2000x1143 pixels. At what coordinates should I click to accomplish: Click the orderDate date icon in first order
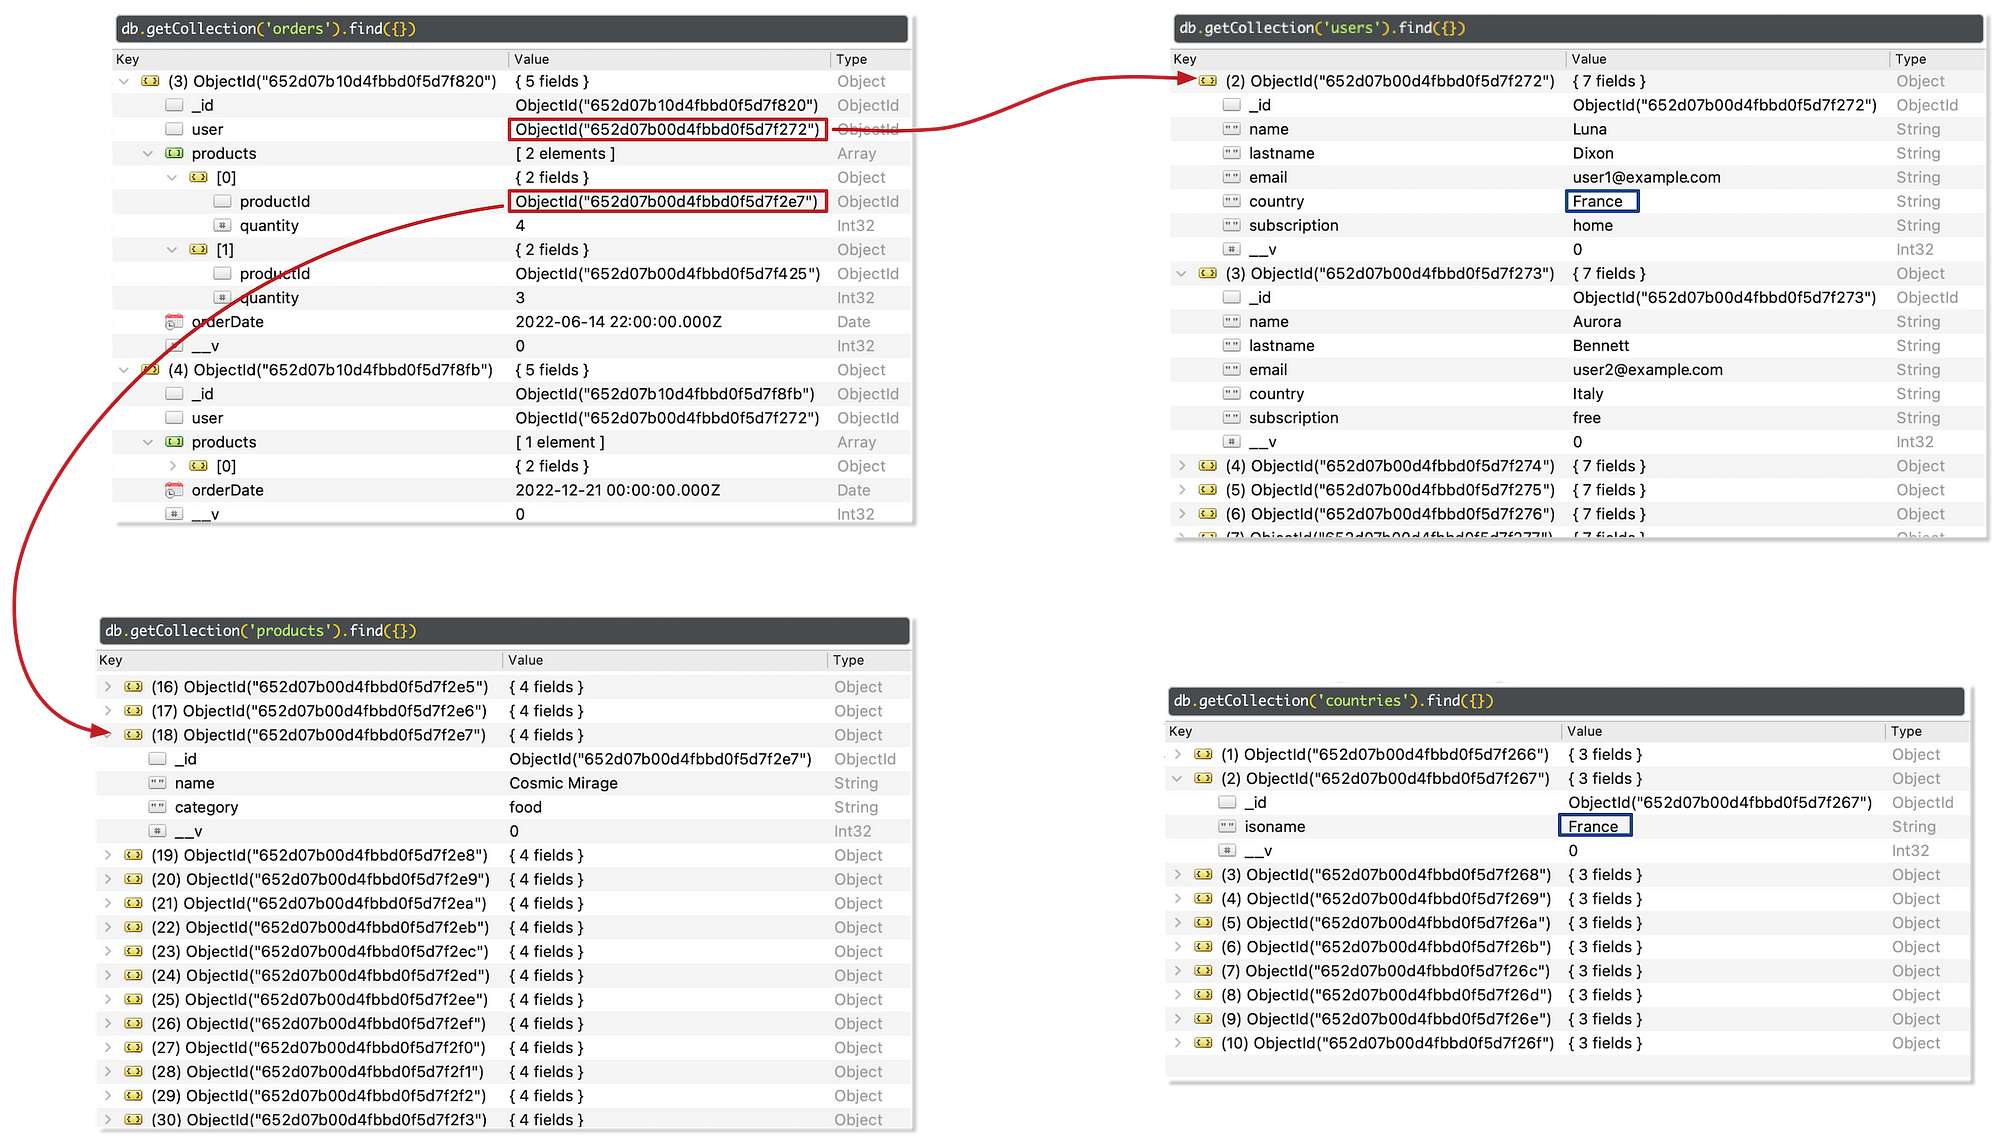(174, 322)
